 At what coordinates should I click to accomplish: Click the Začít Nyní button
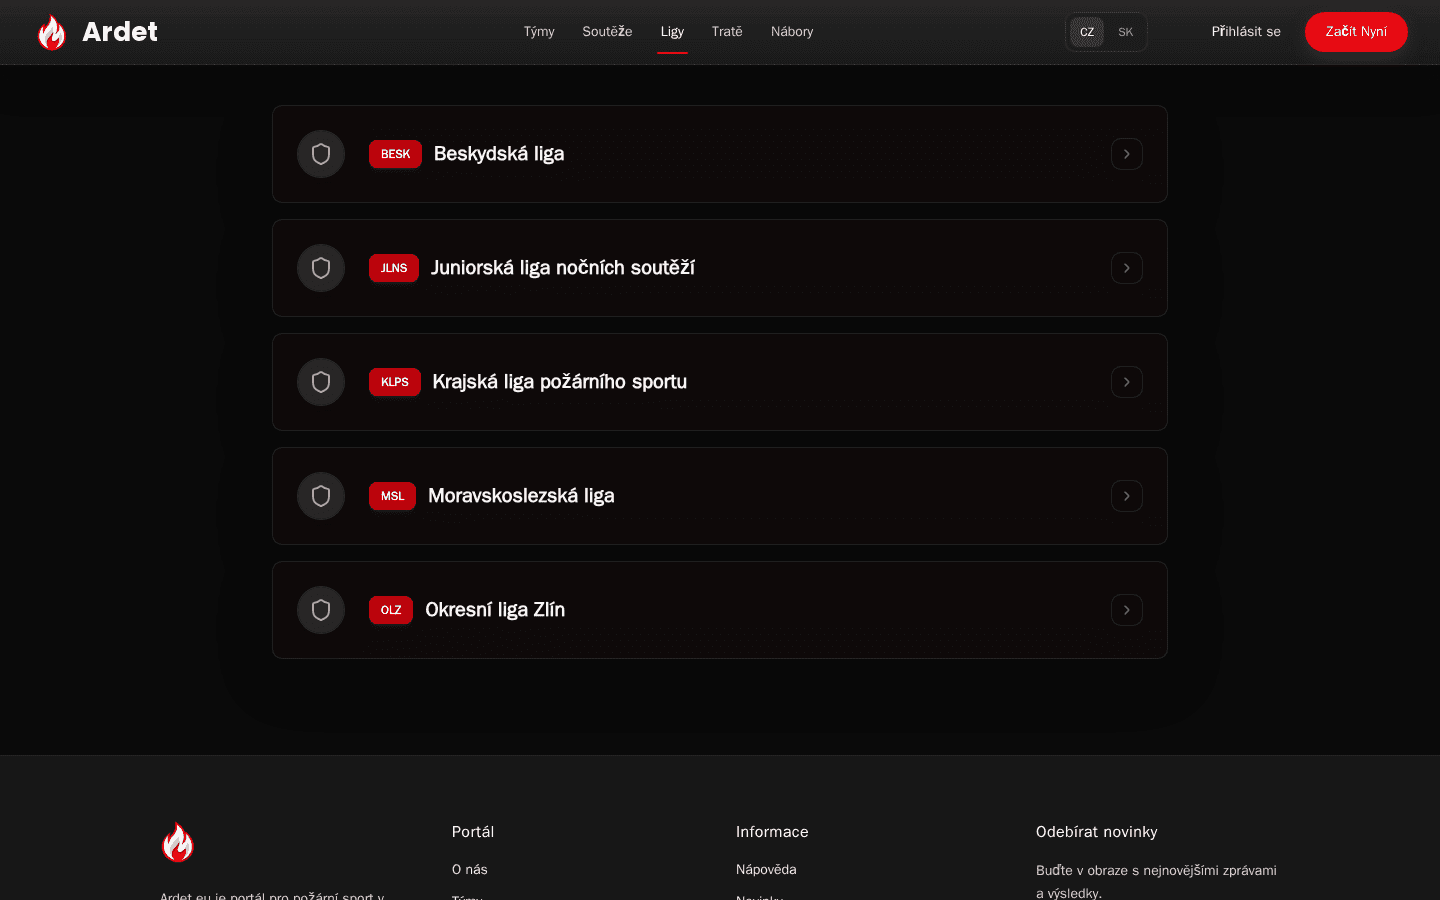pos(1356,32)
